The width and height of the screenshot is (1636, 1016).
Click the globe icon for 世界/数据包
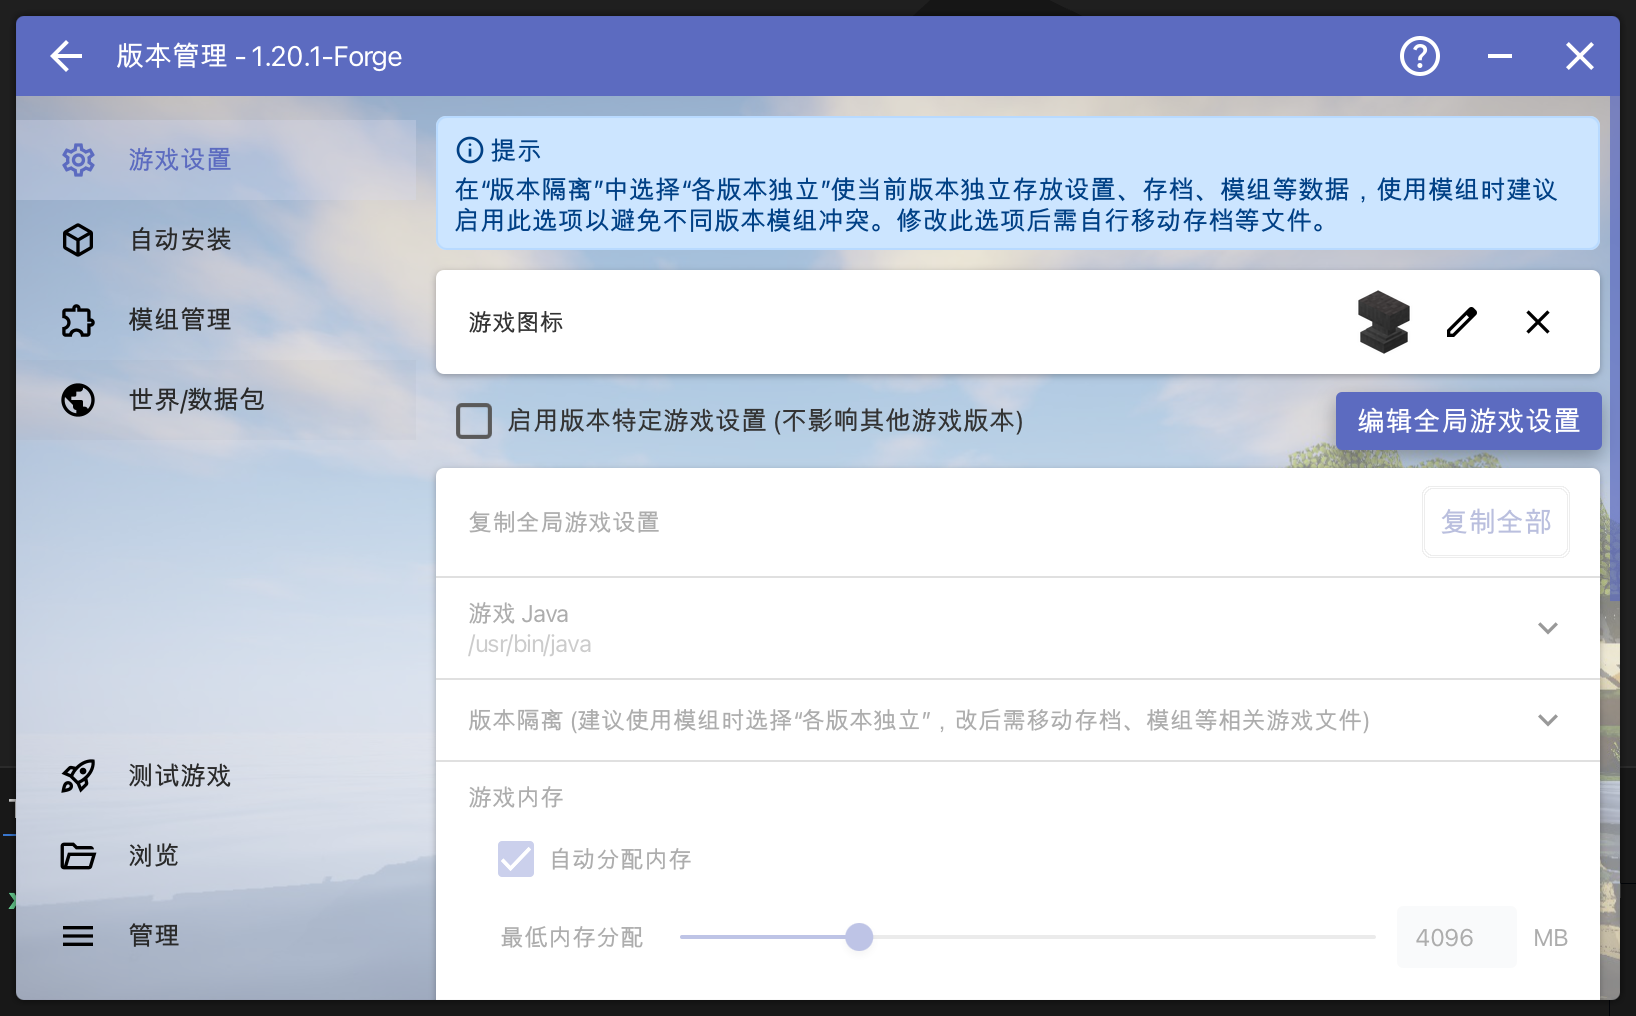click(x=78, y=400)
